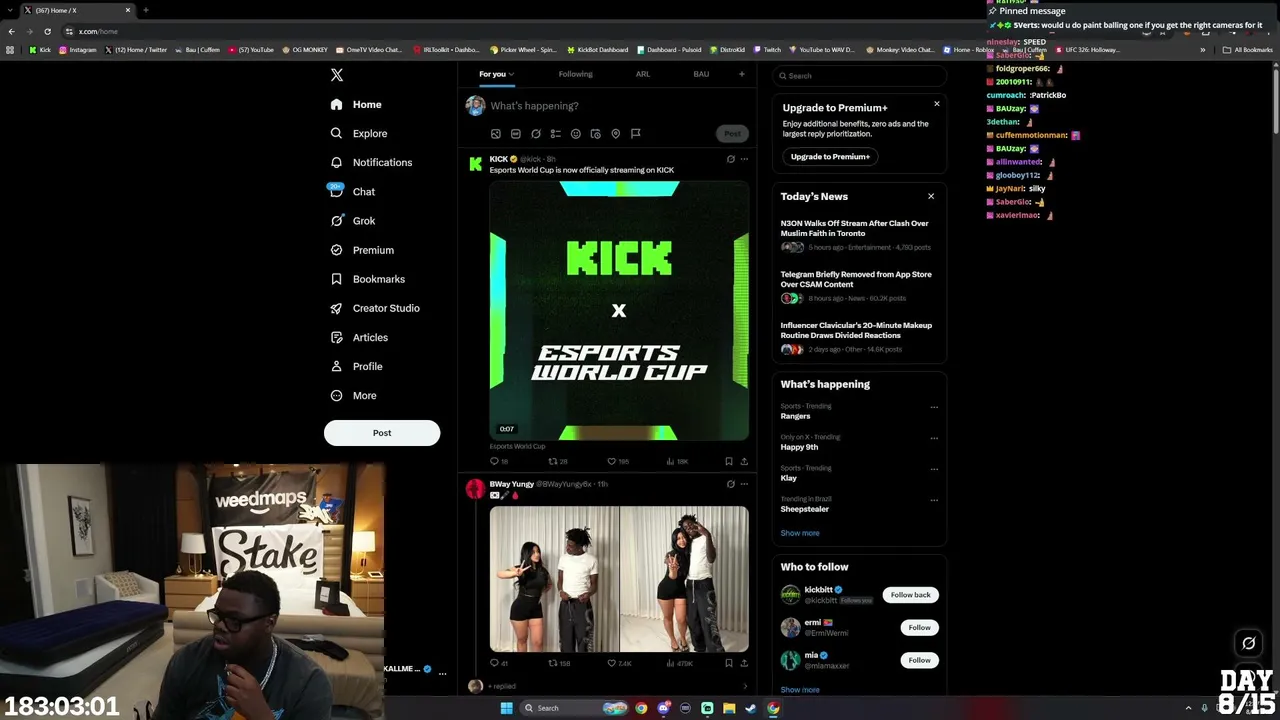Screen dimensions: 1280x720
Task: Open emoji picker in the composer
Action: coord(576,134)
